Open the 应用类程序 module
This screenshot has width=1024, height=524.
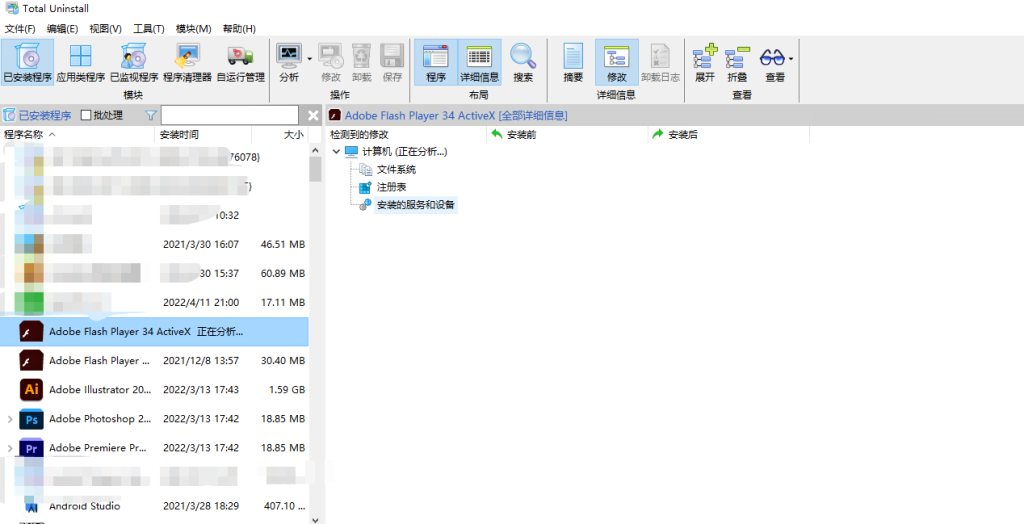point(81,63)
